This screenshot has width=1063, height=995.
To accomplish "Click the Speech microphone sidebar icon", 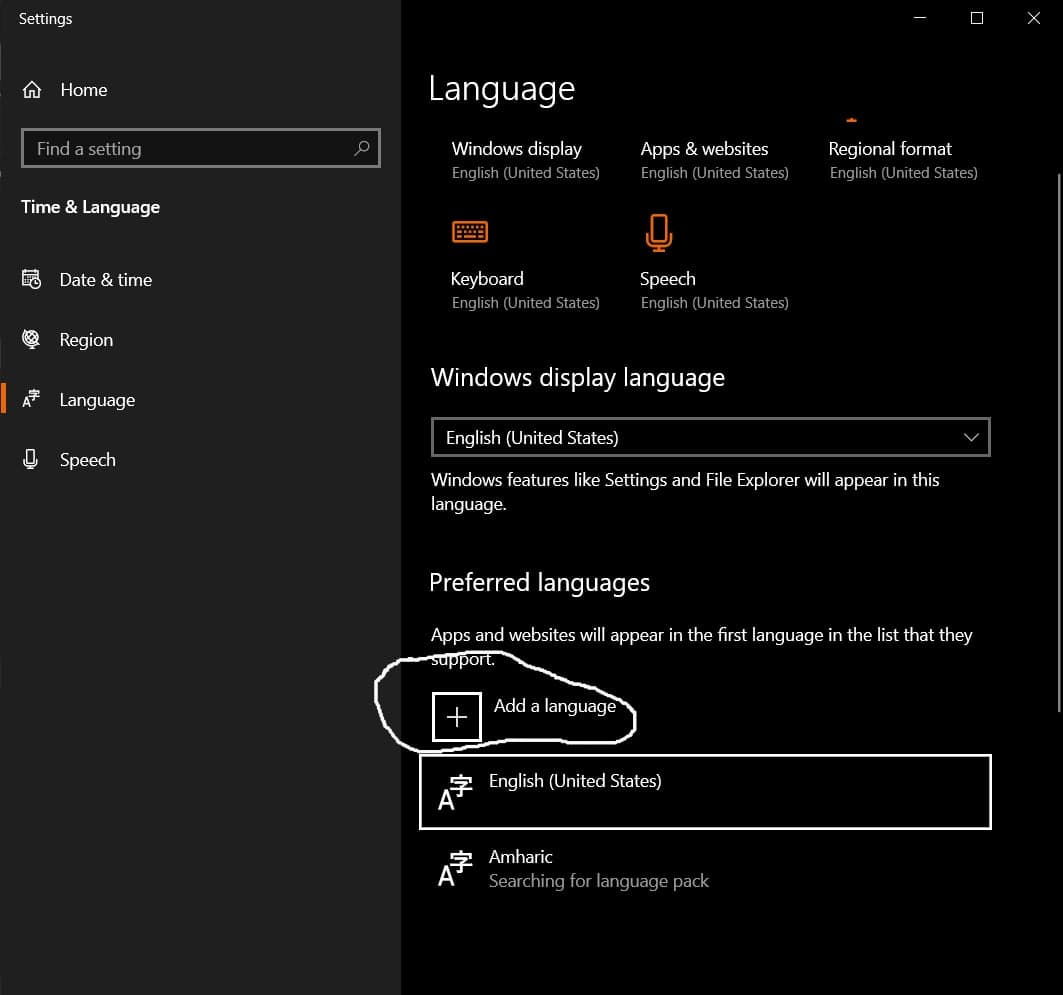I will point(31,459).
